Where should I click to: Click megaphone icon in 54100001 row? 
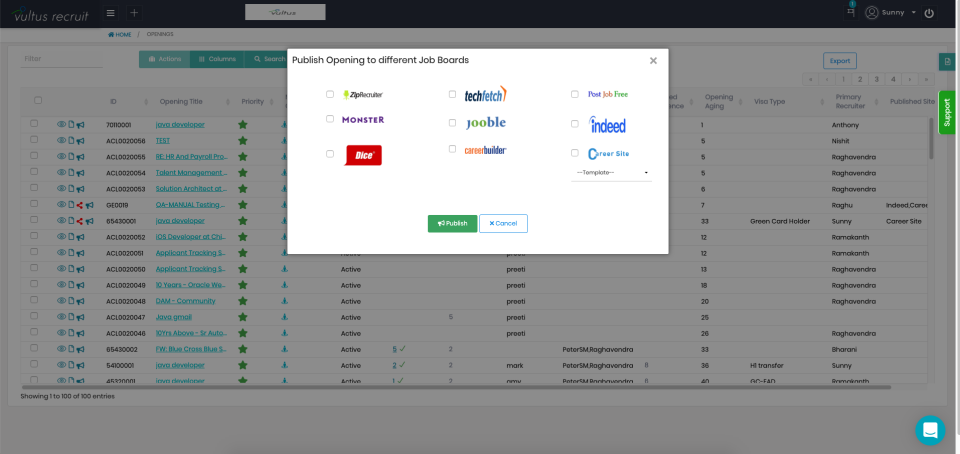(81, 365)
